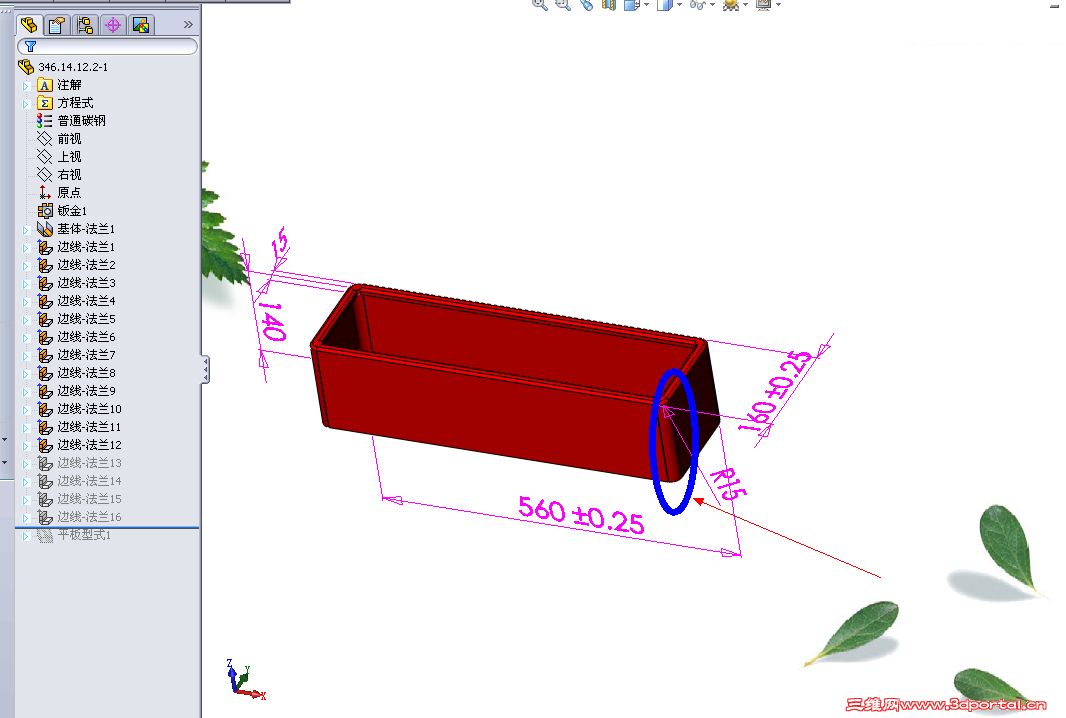The image size is (1066, 718).
Task: Click the 边线-法兰1 edge flange icon
Action: click(x=44, y=247)
